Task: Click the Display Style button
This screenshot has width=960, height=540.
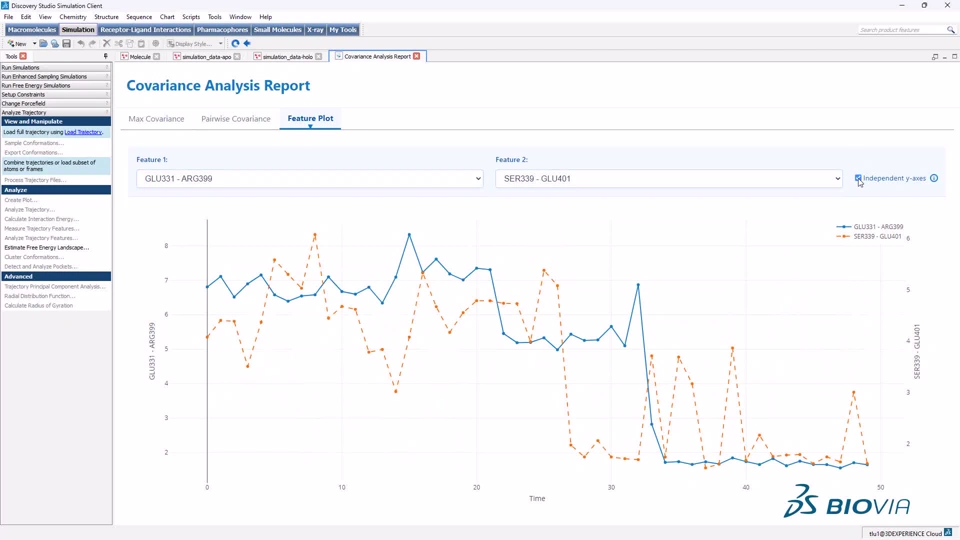Action: click(x=190, y=43)
